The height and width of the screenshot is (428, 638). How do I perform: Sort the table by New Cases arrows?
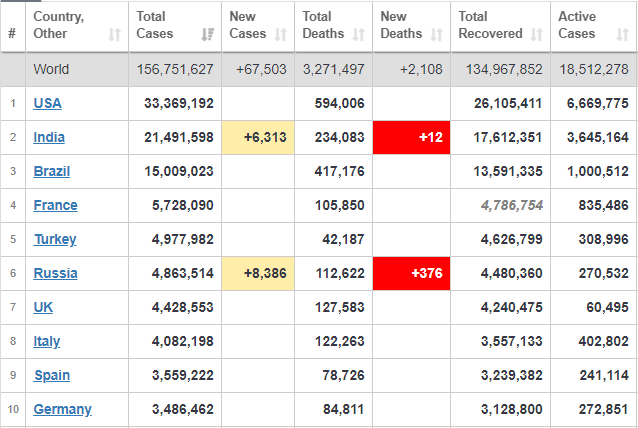(280, 35)
